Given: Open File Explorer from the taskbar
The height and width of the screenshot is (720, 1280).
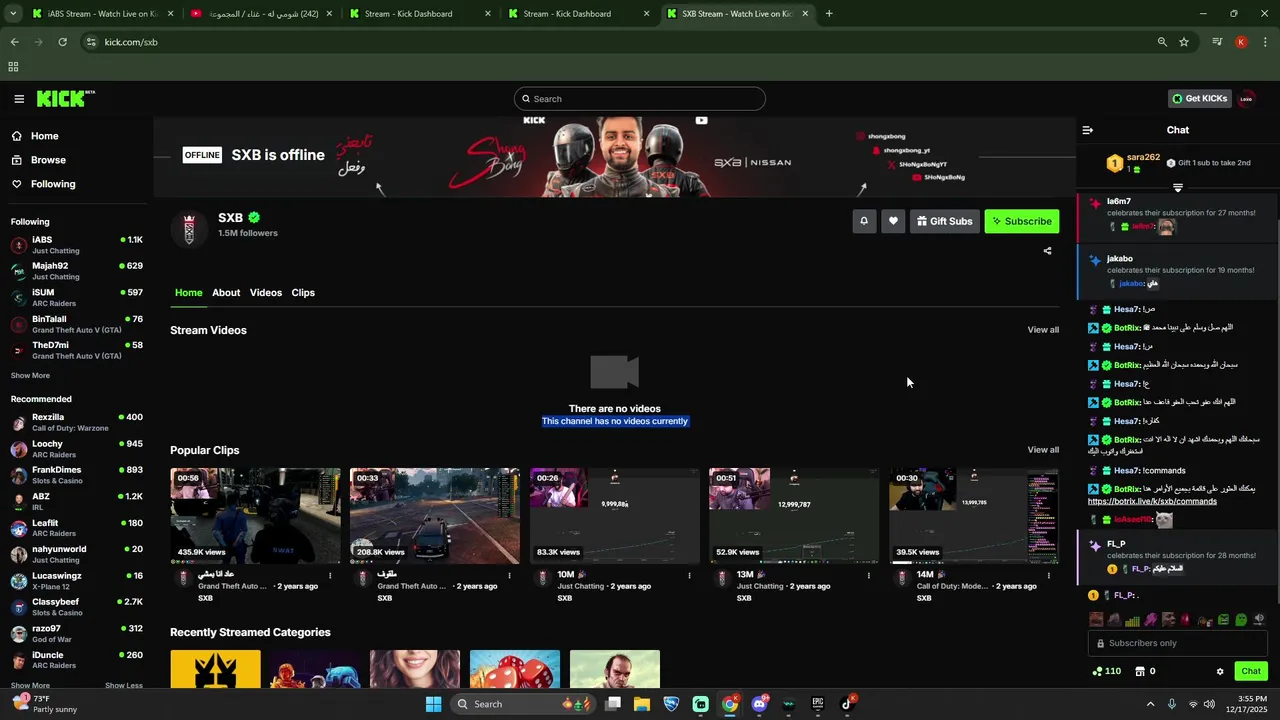Looking at the screenshot, I should (642, 704).
